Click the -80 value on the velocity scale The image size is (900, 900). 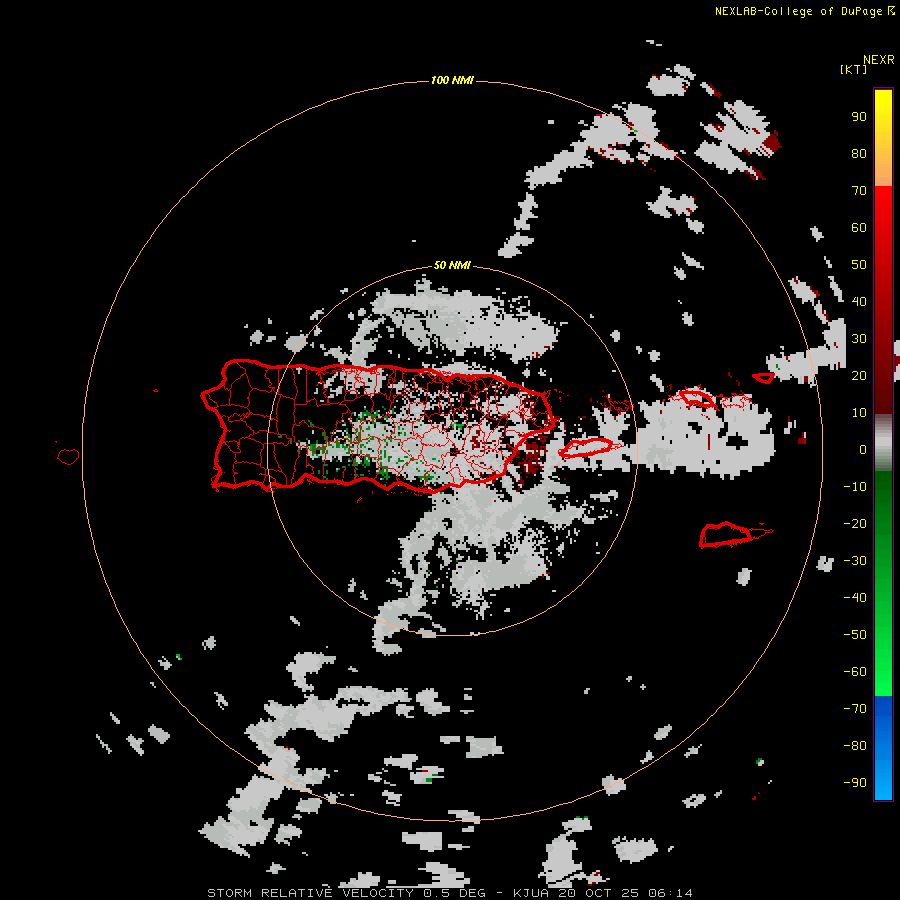tap(855, 746)
